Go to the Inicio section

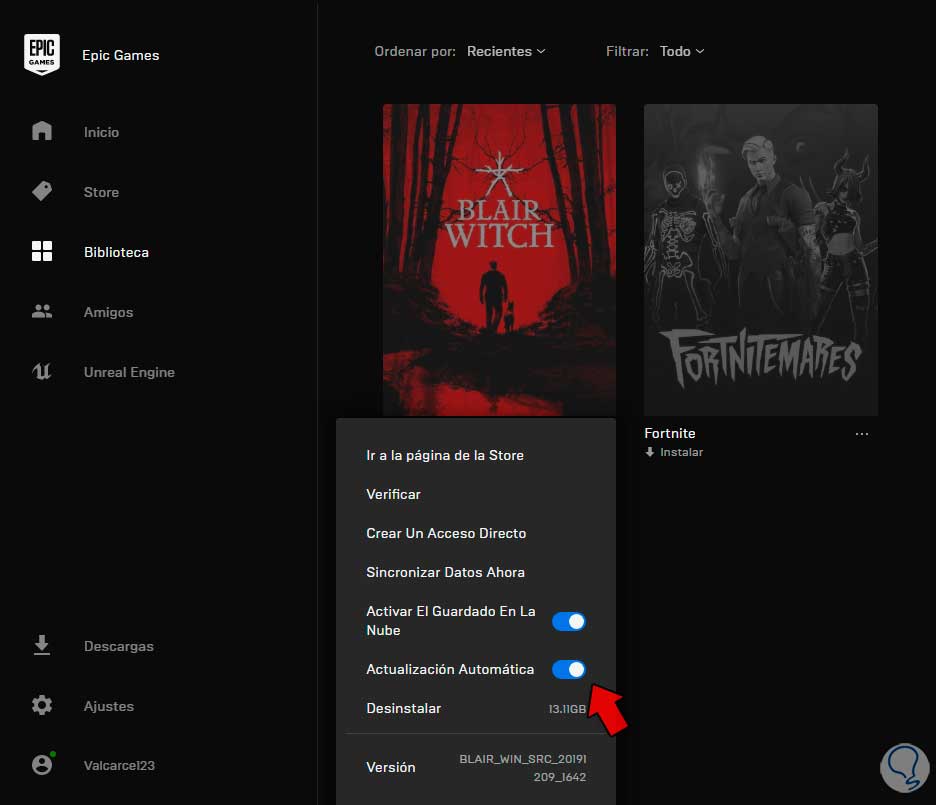pyautogui.click(x=101, y=132)
